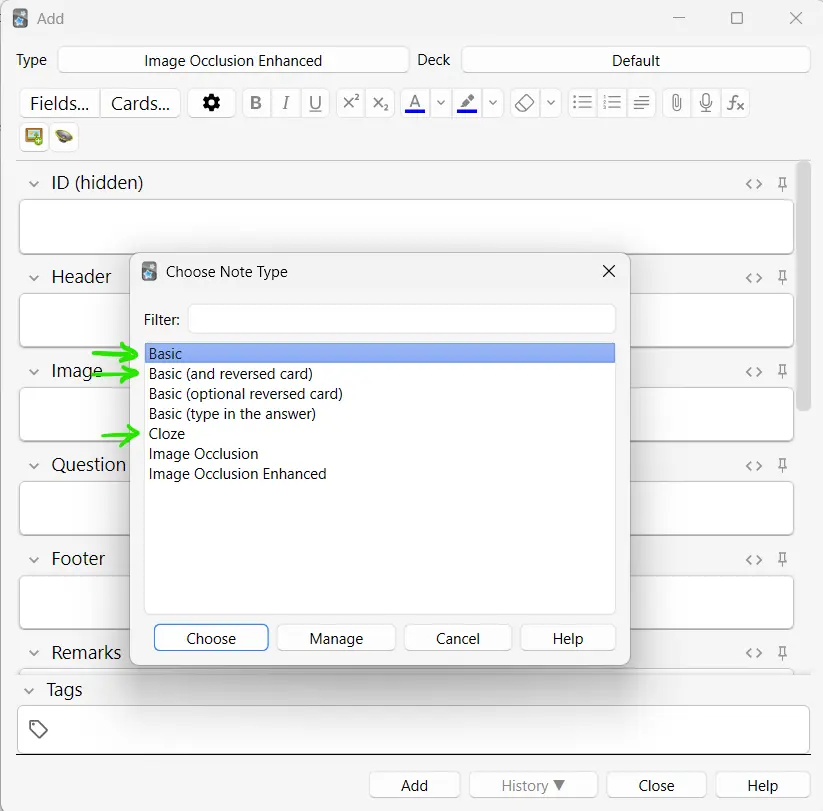This screenshot has height=811, width=823.
Task: Select the Cloze note type
Action: [x=379, y=434]
